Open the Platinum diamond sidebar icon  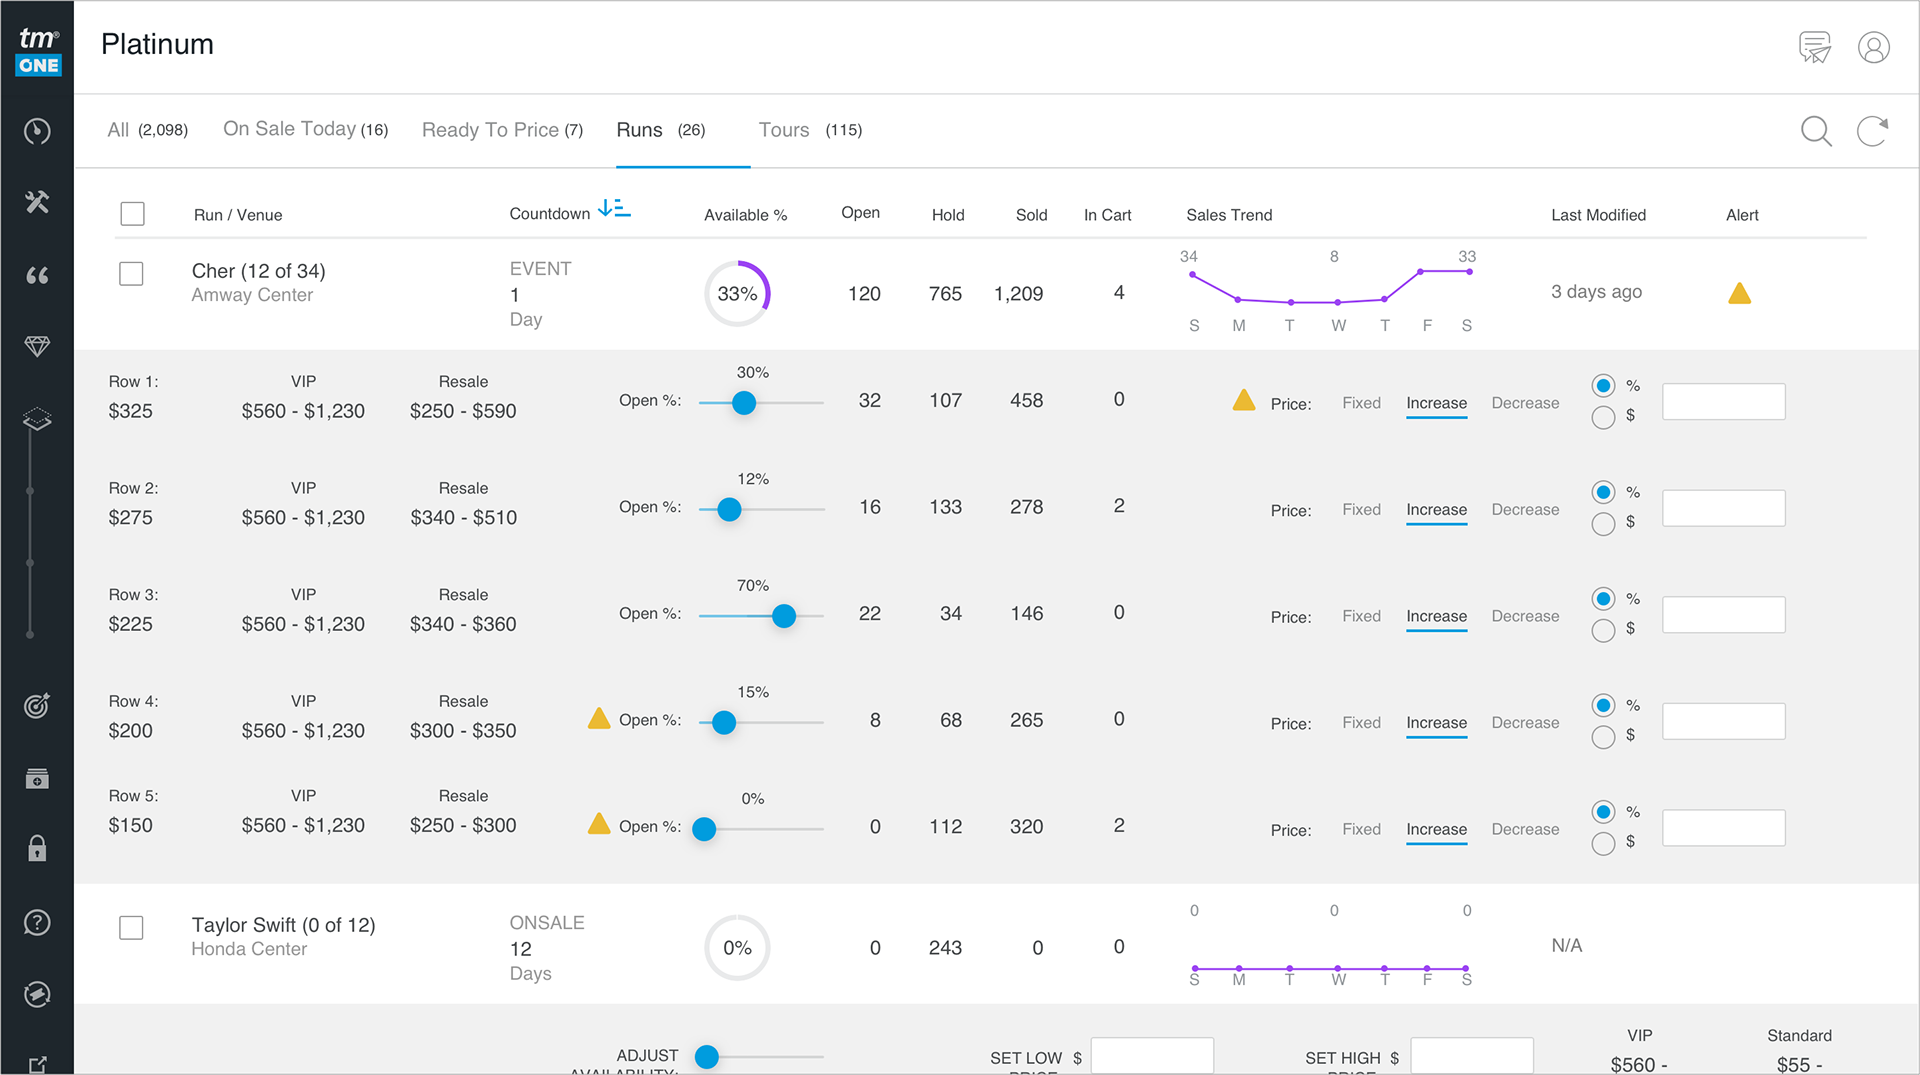pos(37,346)
